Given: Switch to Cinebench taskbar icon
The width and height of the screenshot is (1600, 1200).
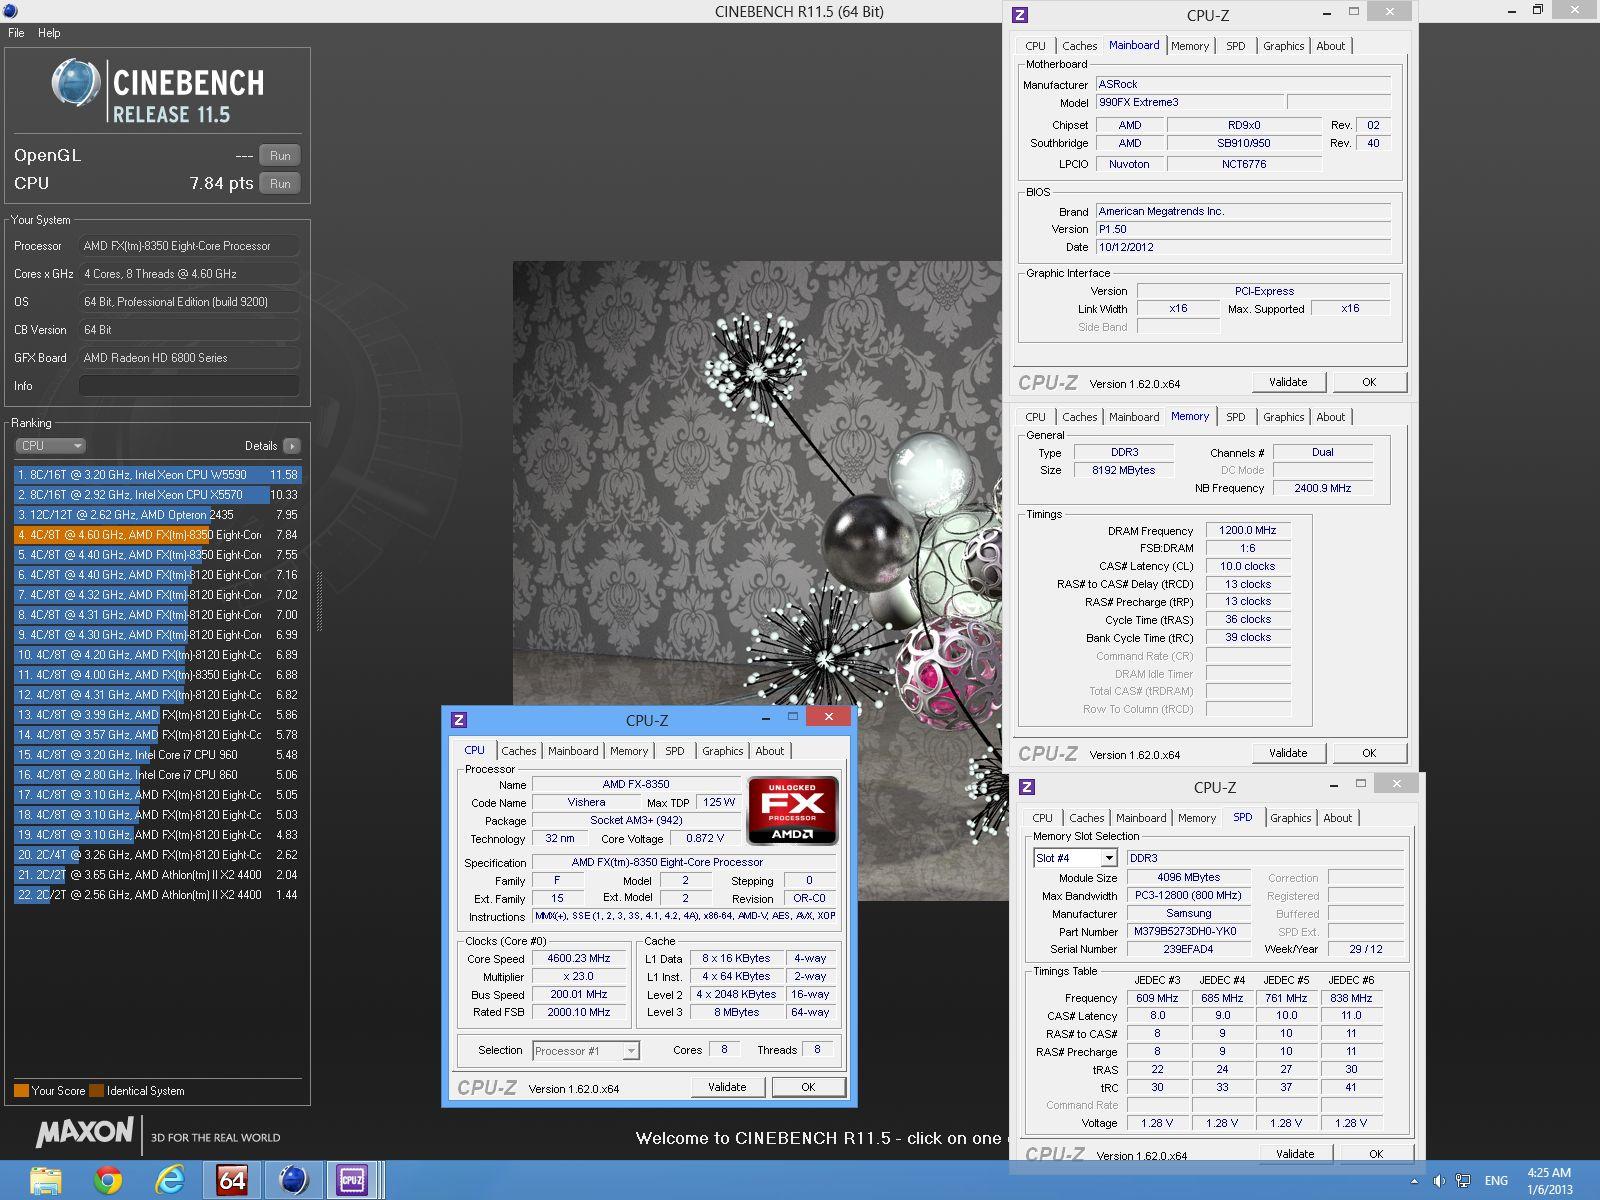Looking at the screenshot, I should [293, 1181].
